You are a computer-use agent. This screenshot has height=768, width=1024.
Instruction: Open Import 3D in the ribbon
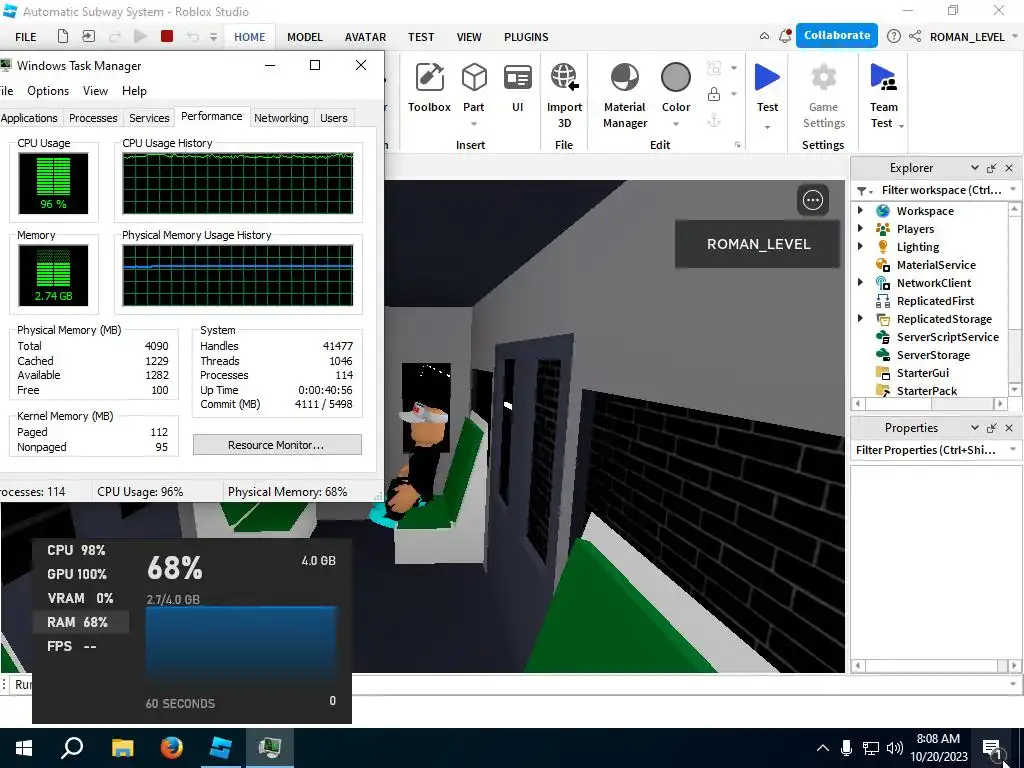point(564,95)
